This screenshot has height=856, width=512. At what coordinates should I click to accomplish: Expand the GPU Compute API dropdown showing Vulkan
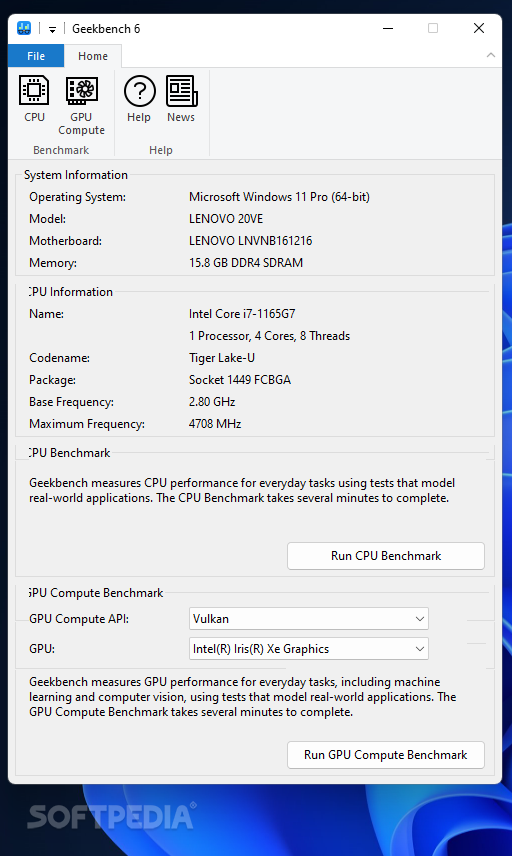coord(309,619)
